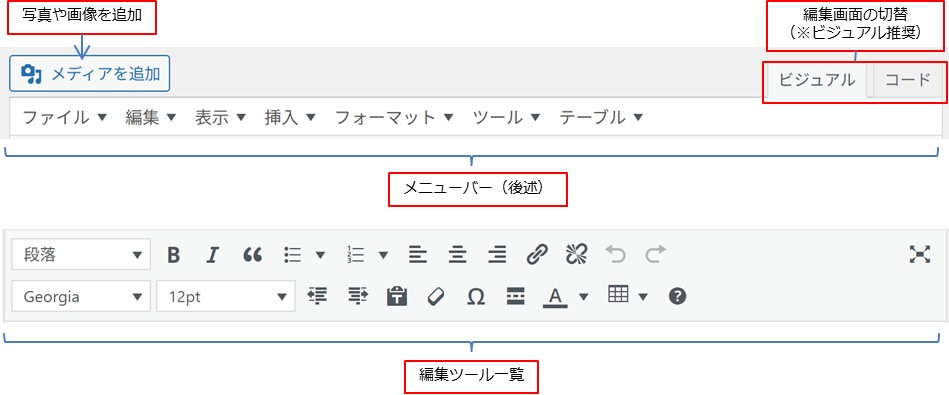Image resolution: width=949 pixels, height=395 pixels.
Task: Open the 挿入 menu
Action: pos(290,117)
